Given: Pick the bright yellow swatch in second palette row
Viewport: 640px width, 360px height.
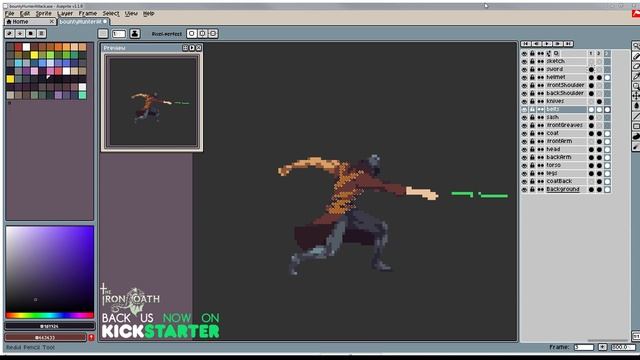Looking at the screenshot, I should (34, 55).
